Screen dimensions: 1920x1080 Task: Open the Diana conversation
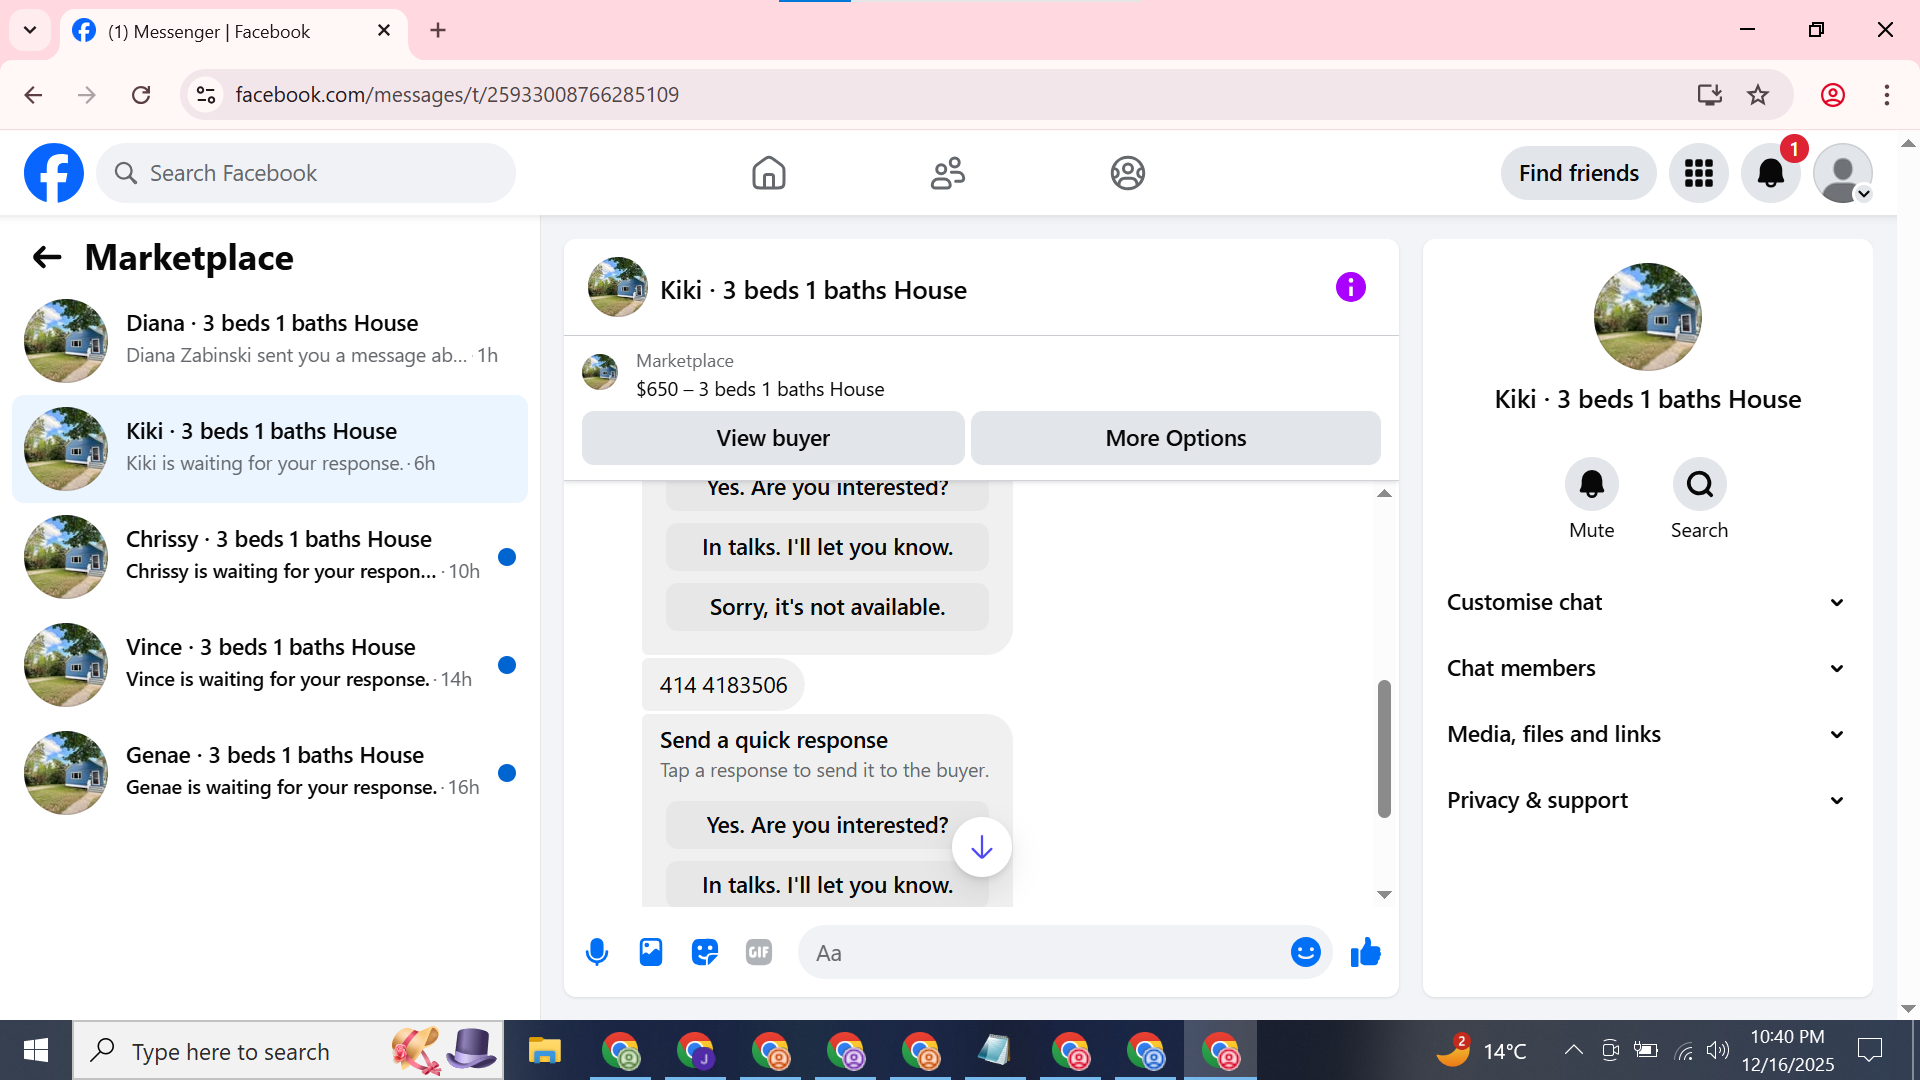tap(270, 340)
